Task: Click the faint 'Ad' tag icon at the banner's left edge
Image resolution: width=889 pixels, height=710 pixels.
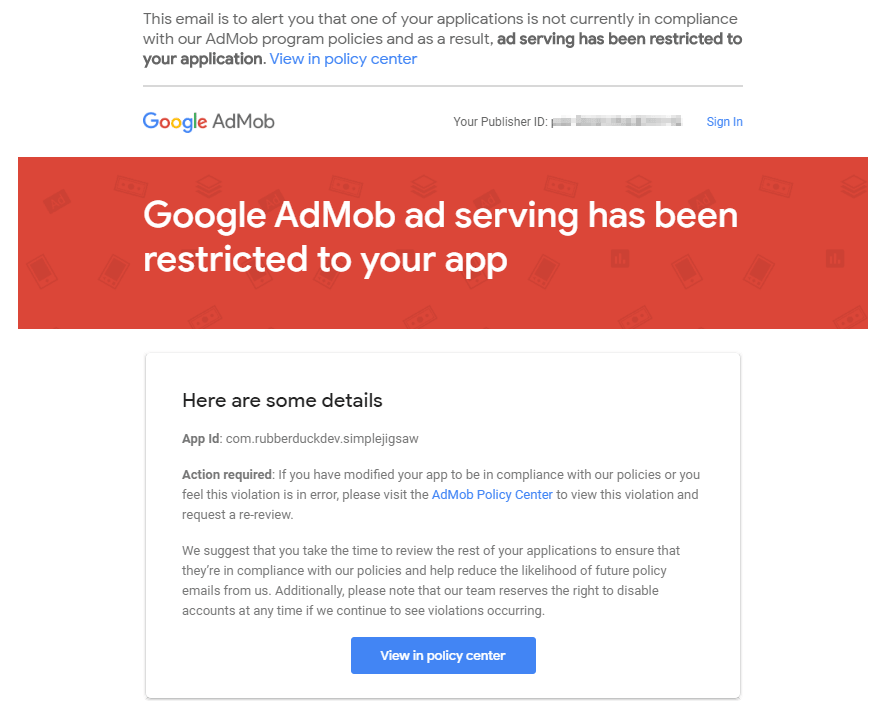Action: (57, 200)
